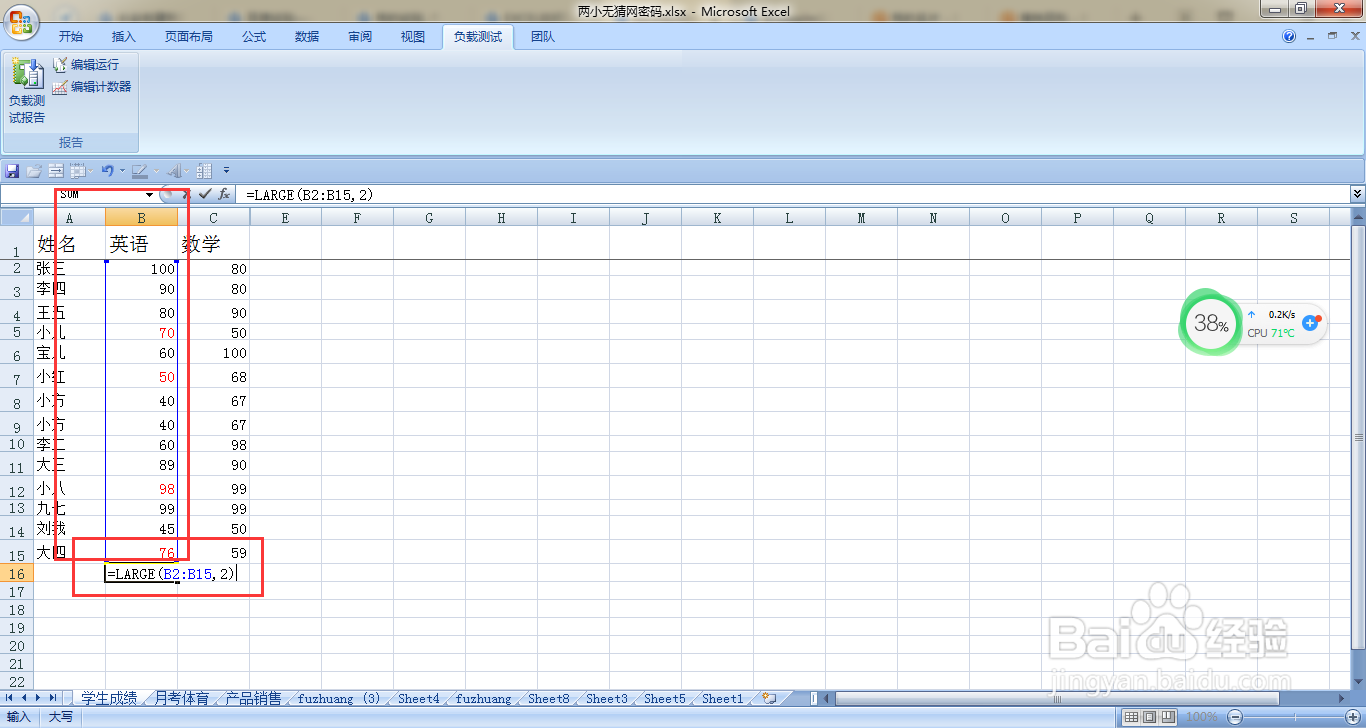Click the cell with value 100 in the 英语 column

click(141, 269)
